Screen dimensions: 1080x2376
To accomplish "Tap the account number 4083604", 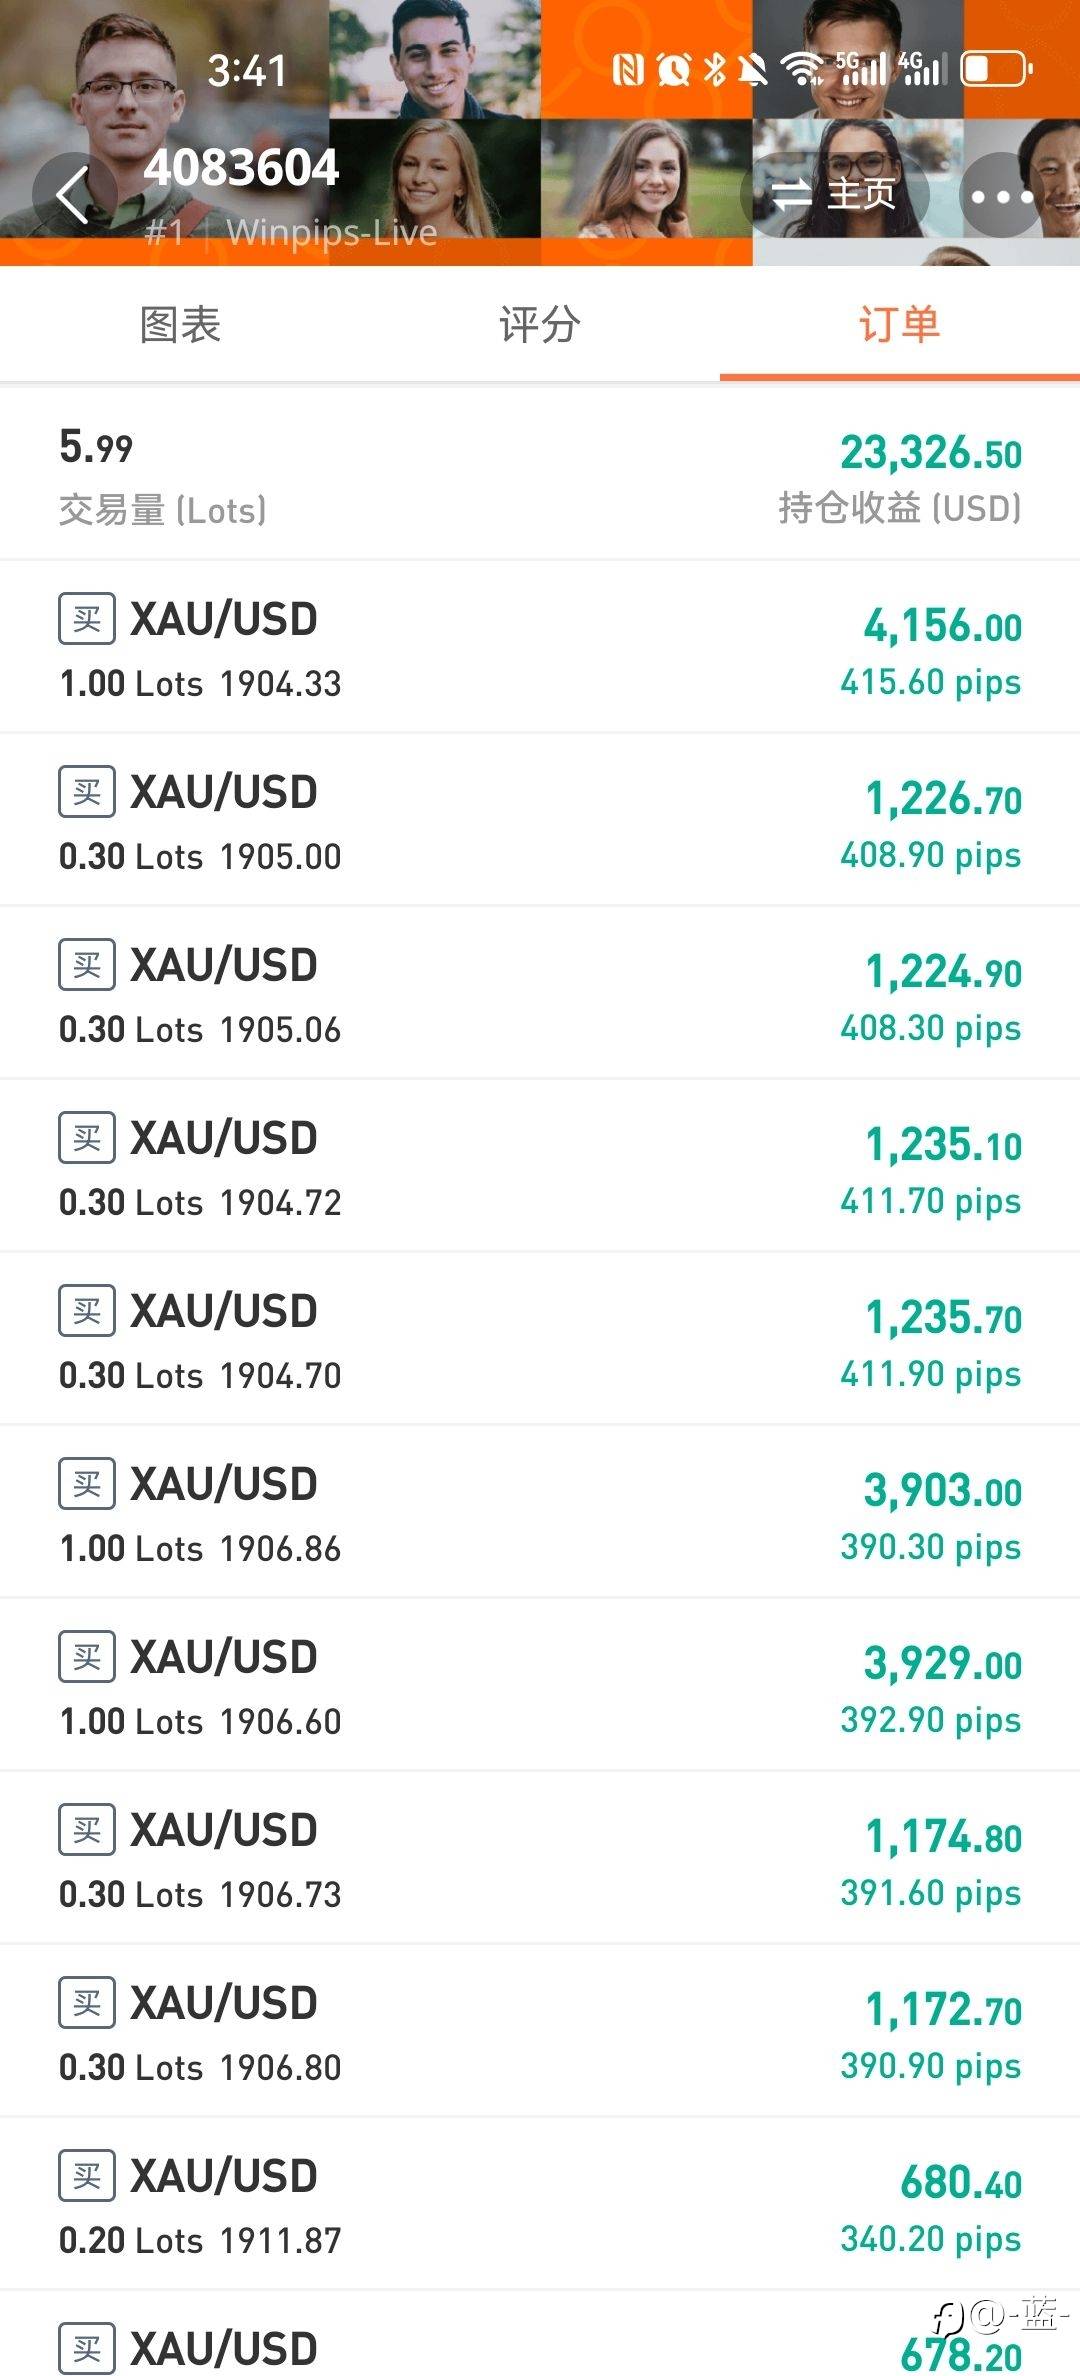I will click(242, 168).
